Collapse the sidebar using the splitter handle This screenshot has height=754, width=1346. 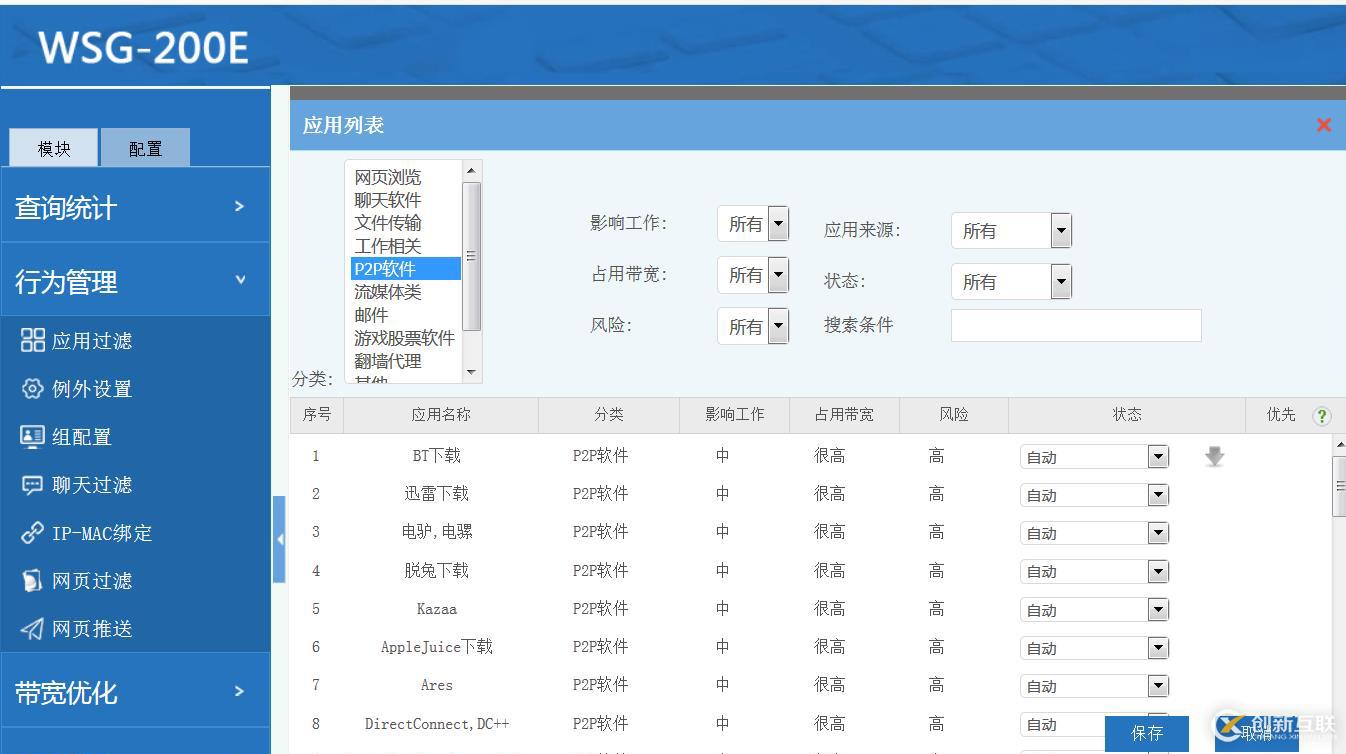(279, 539)
